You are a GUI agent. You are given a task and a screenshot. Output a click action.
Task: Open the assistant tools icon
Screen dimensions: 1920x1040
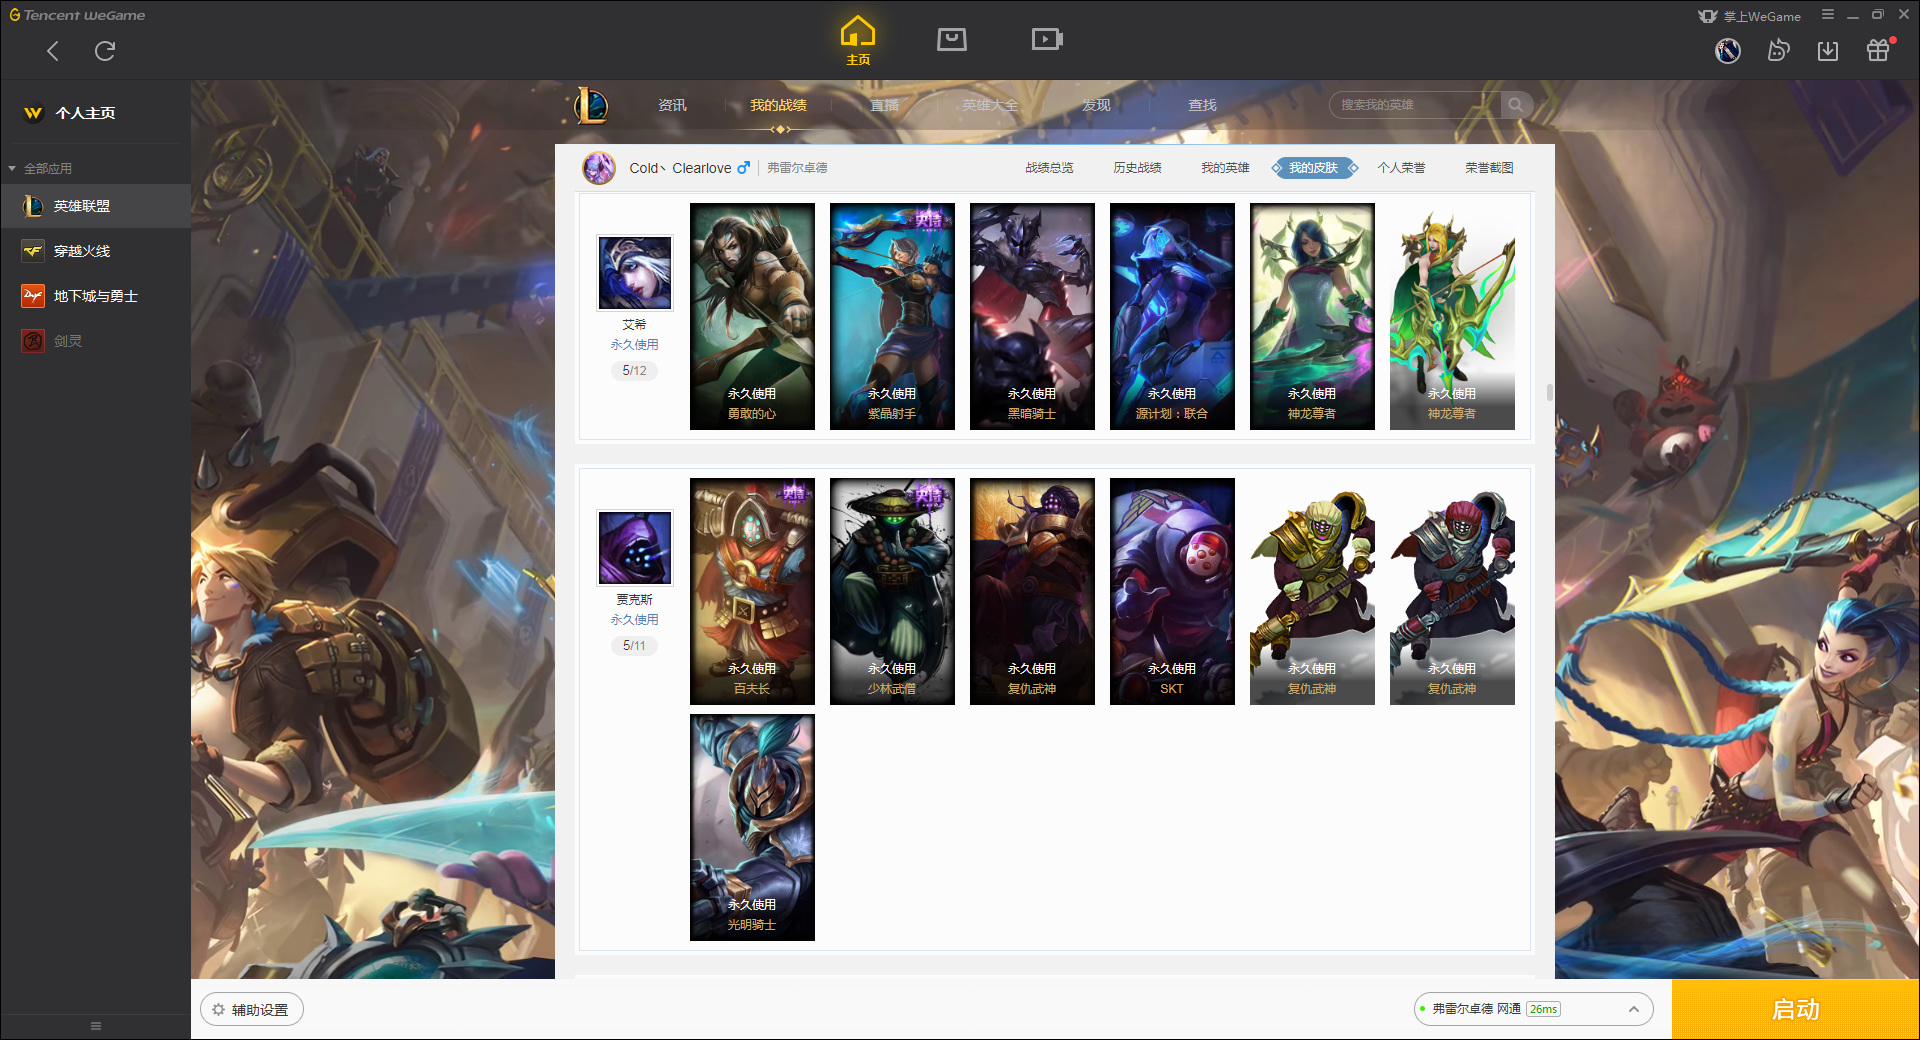tap(1778, 50)
